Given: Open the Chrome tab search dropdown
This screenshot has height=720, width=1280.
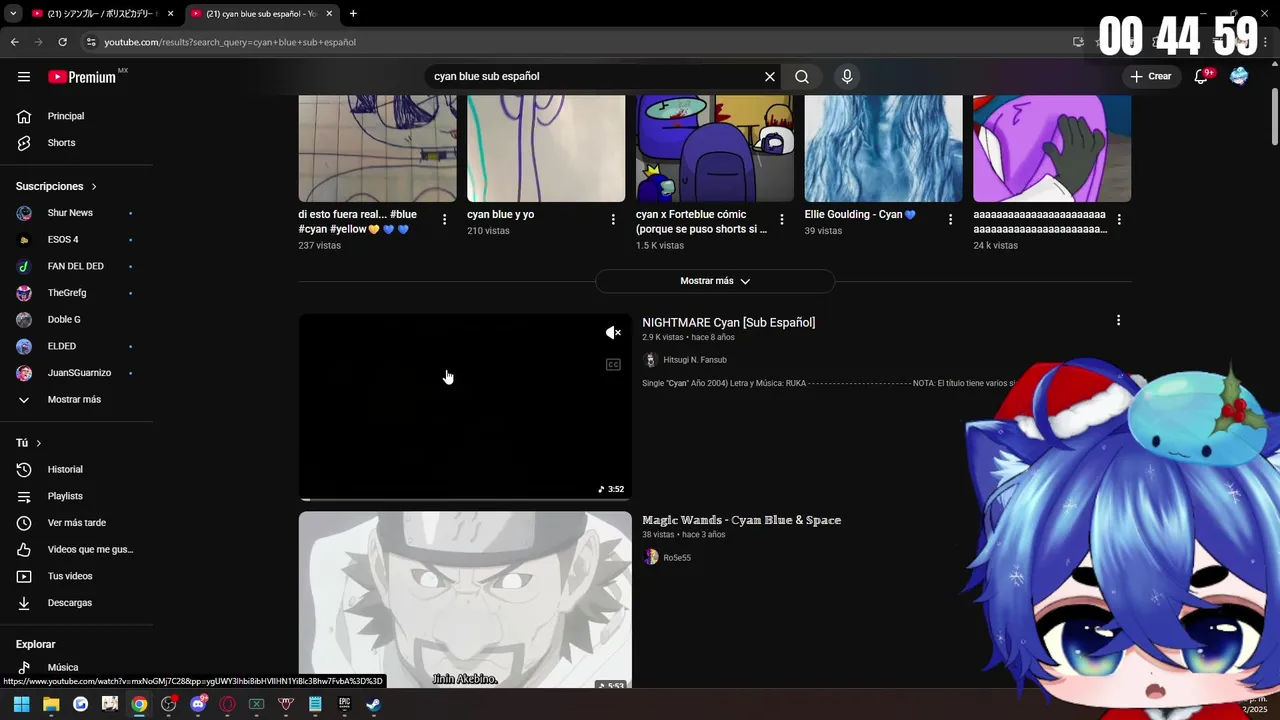Looking at the screenshot, I should coord(12,14).
